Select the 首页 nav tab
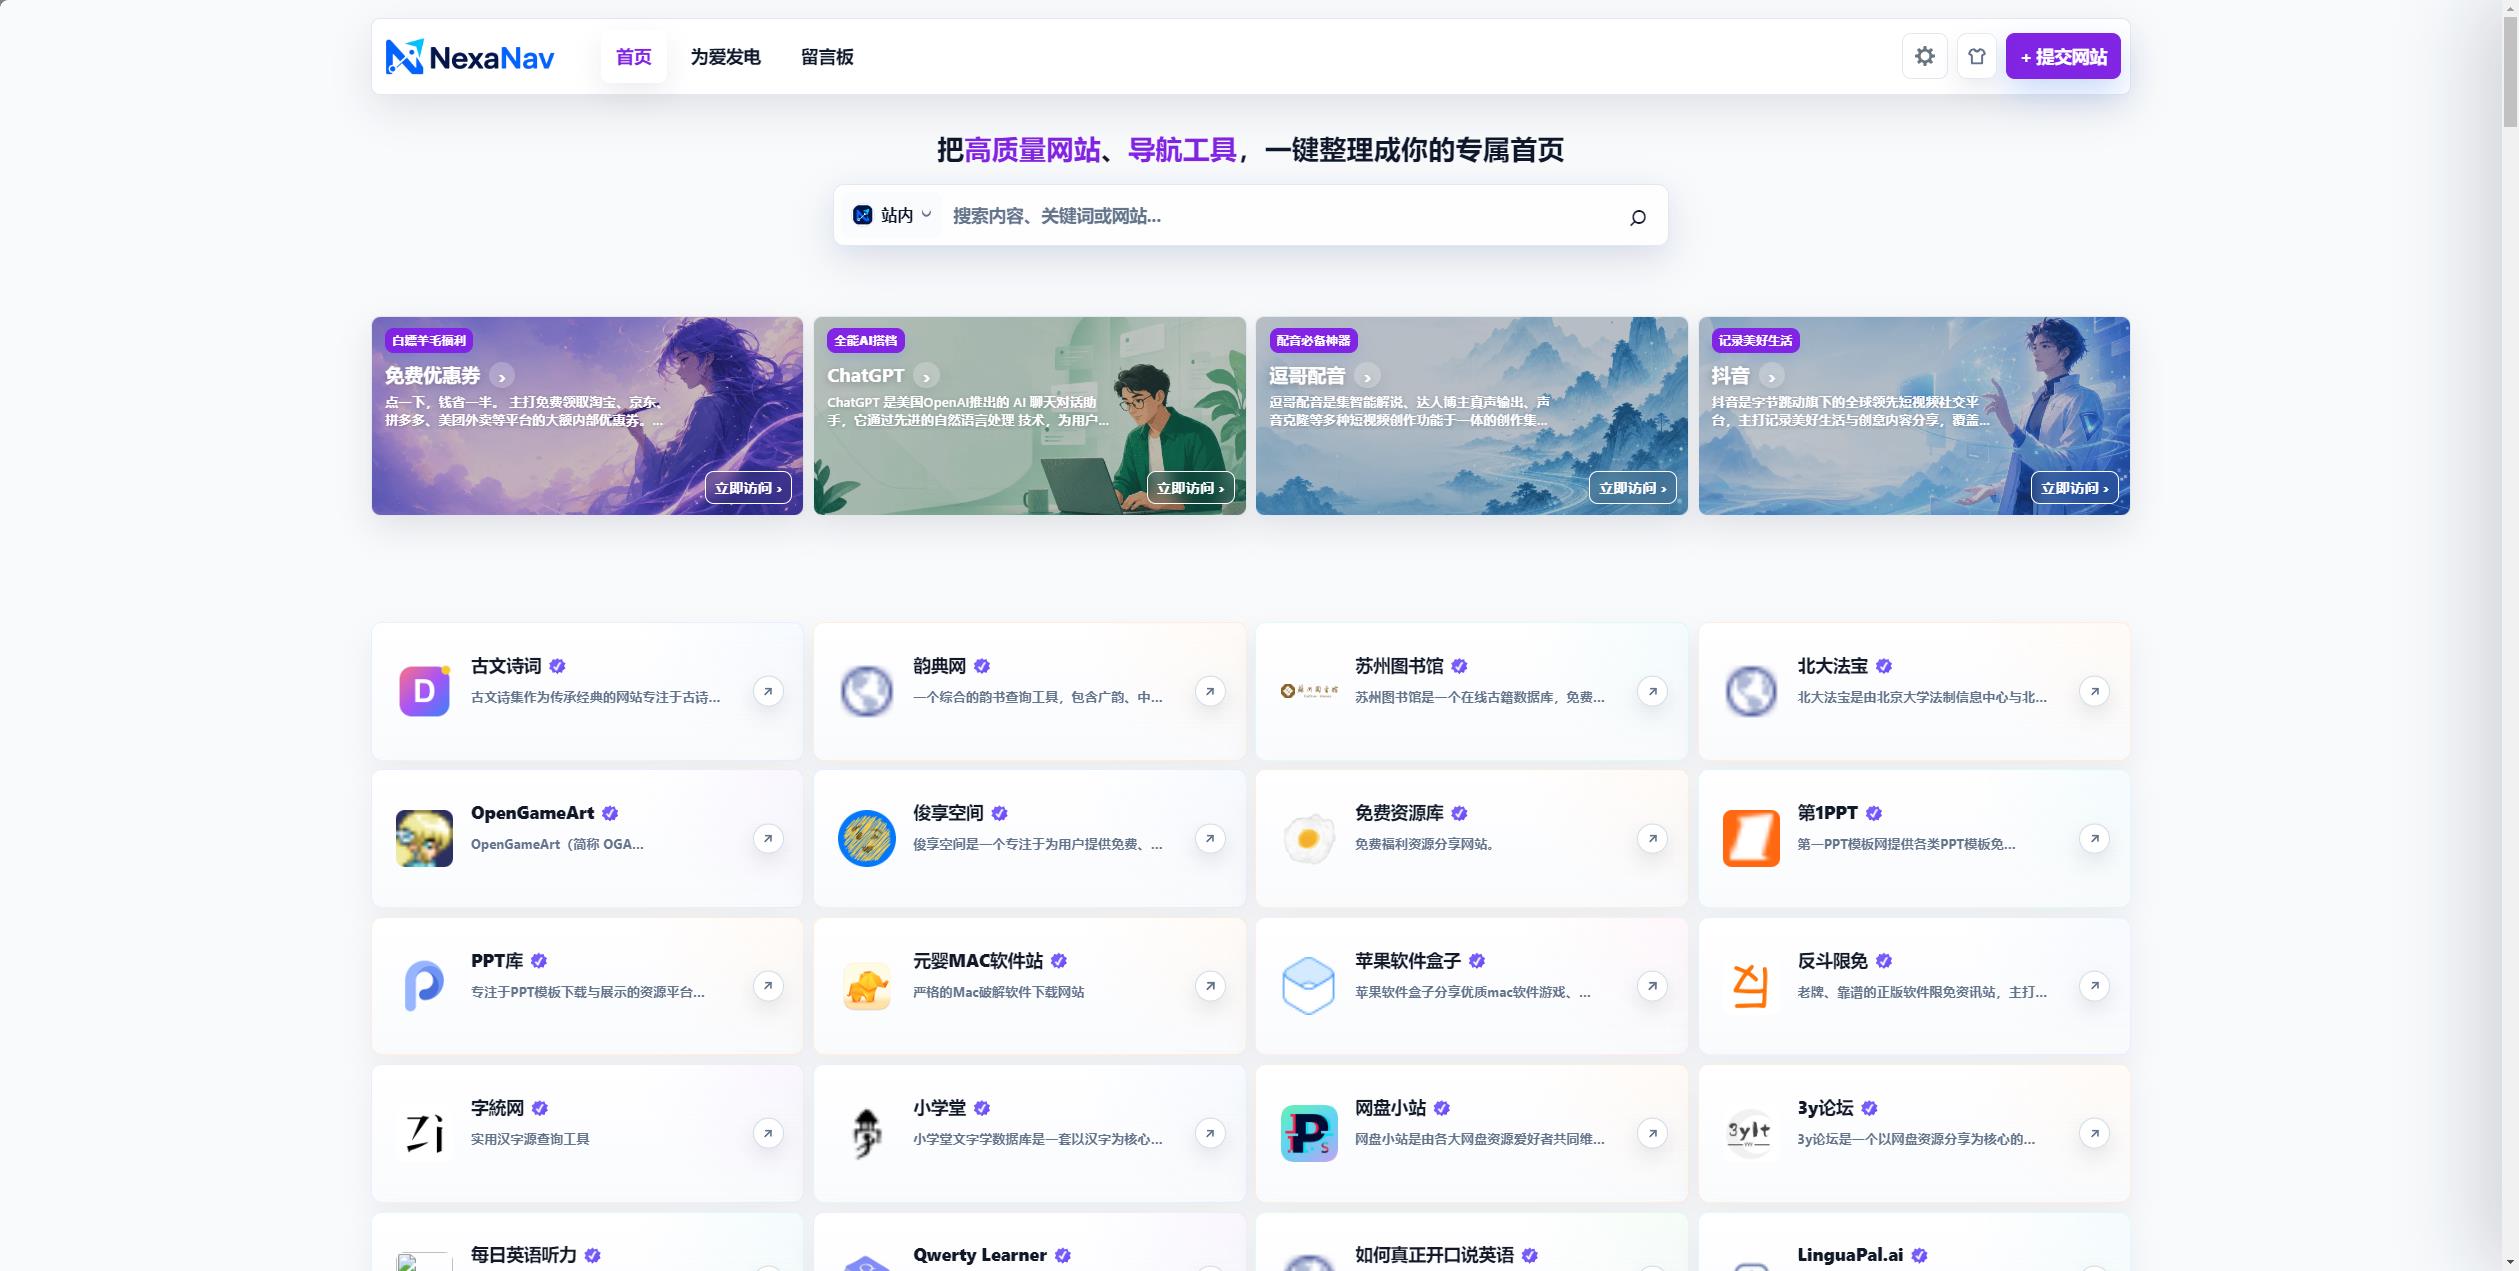 pos(633,57)
